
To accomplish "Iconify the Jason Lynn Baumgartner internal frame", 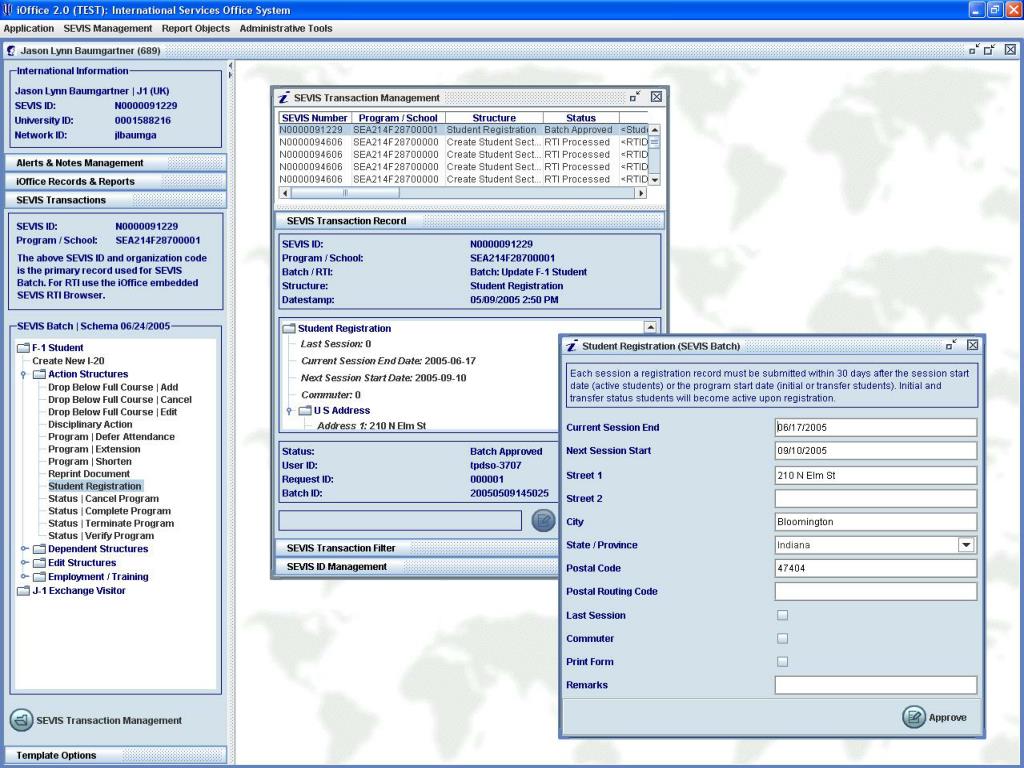I will (974, 50).
